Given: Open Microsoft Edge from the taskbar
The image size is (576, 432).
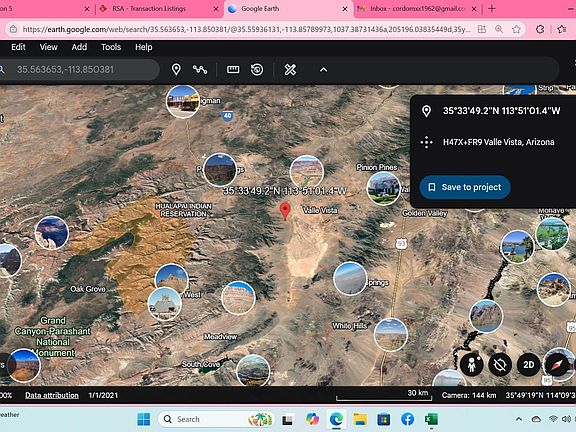Looking at the screenshot, I should coord(336,419).
